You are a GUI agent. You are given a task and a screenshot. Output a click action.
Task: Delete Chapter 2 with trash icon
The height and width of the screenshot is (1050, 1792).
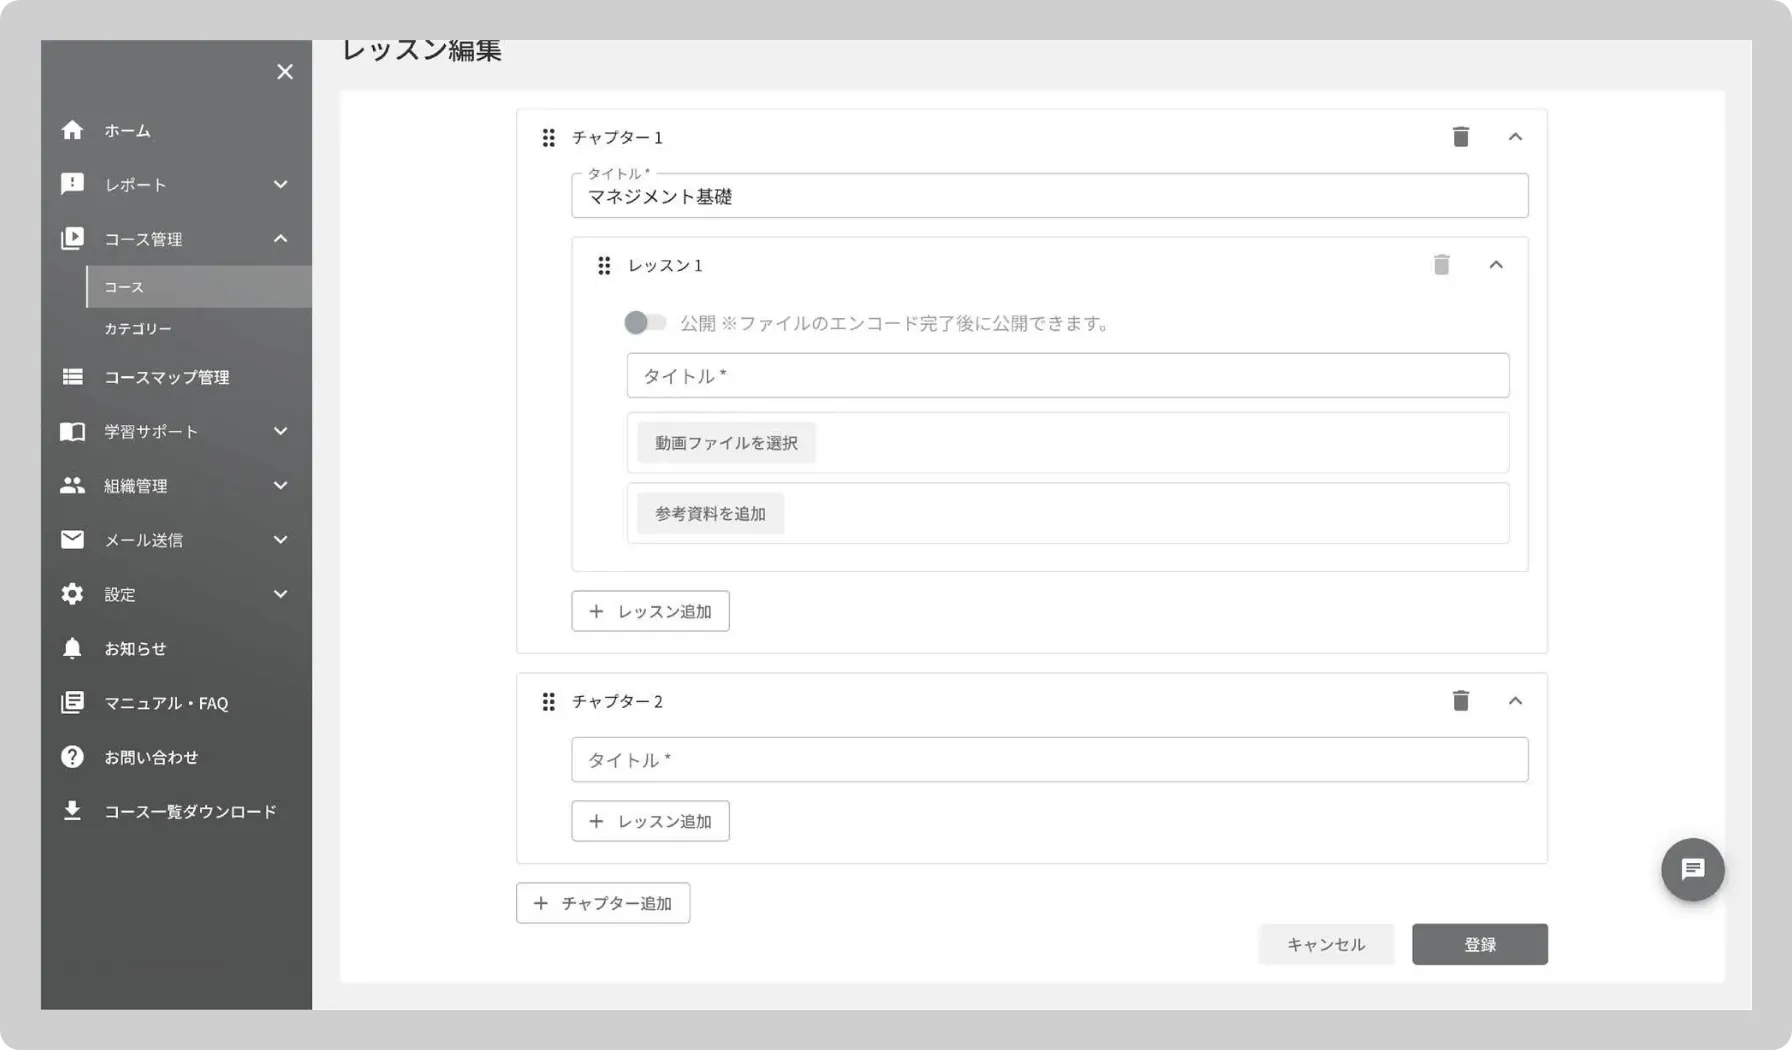coord(1460,701)
